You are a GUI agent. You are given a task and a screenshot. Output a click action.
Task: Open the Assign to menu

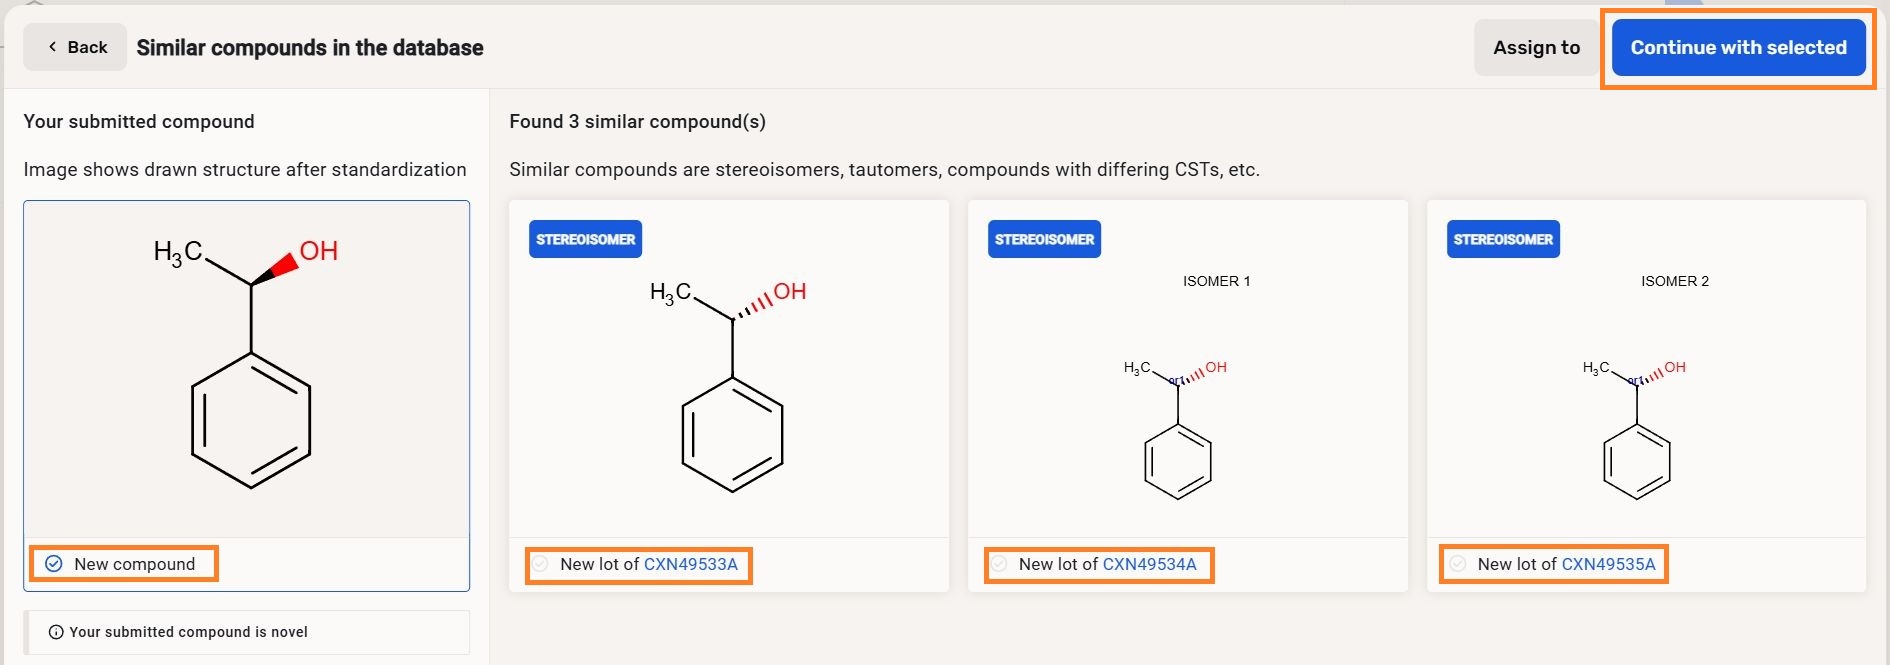pos(1536,47)
